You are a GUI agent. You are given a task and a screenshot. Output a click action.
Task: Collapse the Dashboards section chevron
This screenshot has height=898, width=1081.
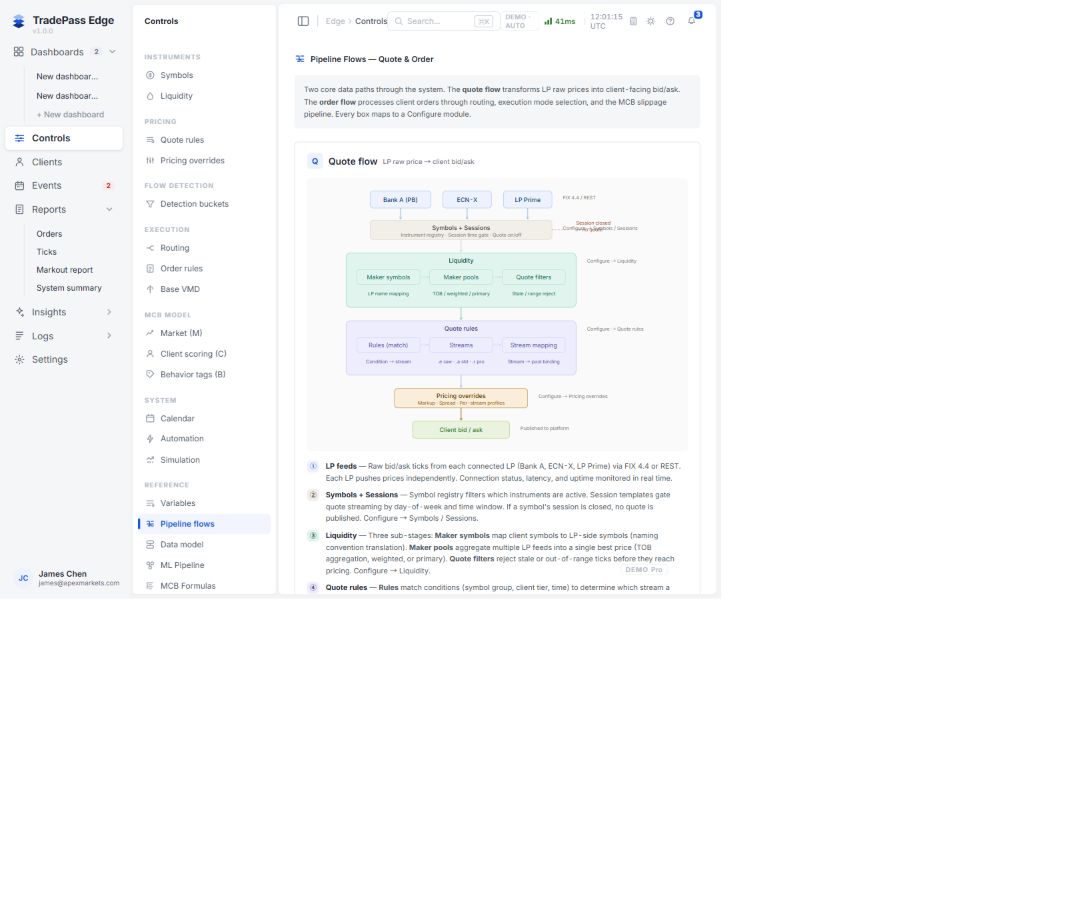[112, 52]
